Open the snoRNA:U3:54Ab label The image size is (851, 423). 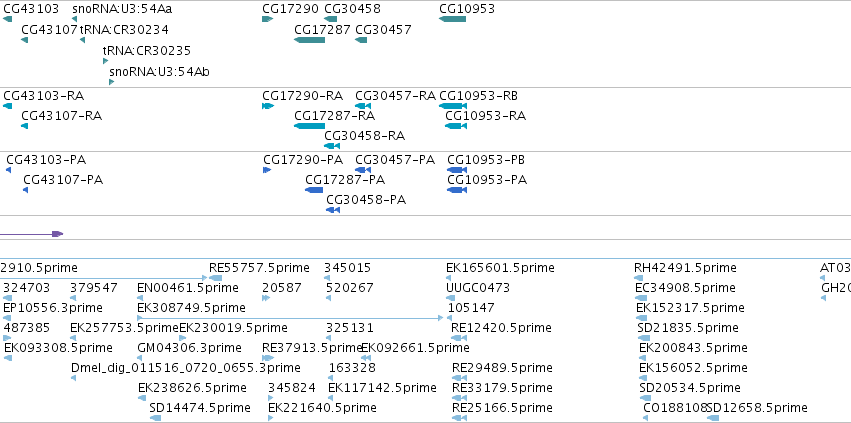(160, 72)
